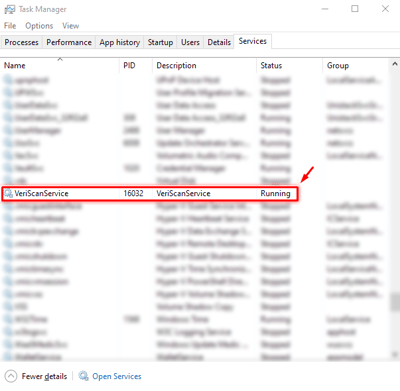Switch to the Processes tab

(x=21, y=42)
